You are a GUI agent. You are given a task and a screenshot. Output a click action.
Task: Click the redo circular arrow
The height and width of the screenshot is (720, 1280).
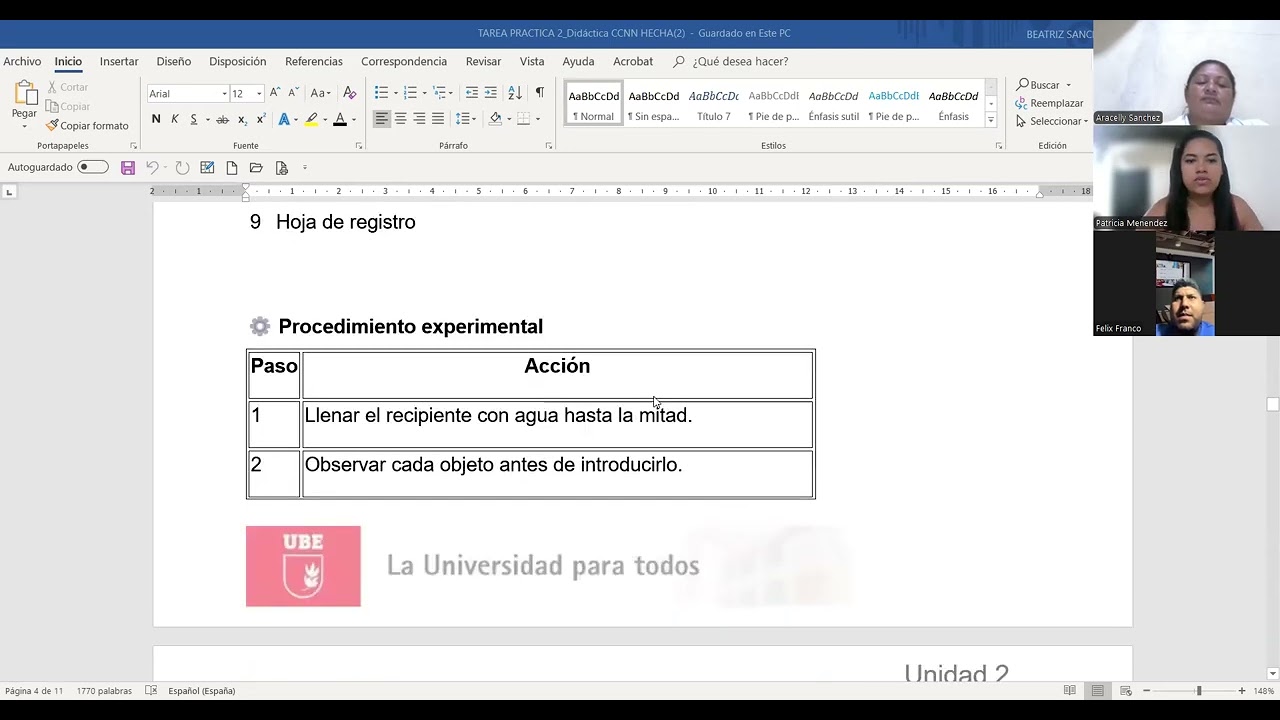tap(182, 167)
